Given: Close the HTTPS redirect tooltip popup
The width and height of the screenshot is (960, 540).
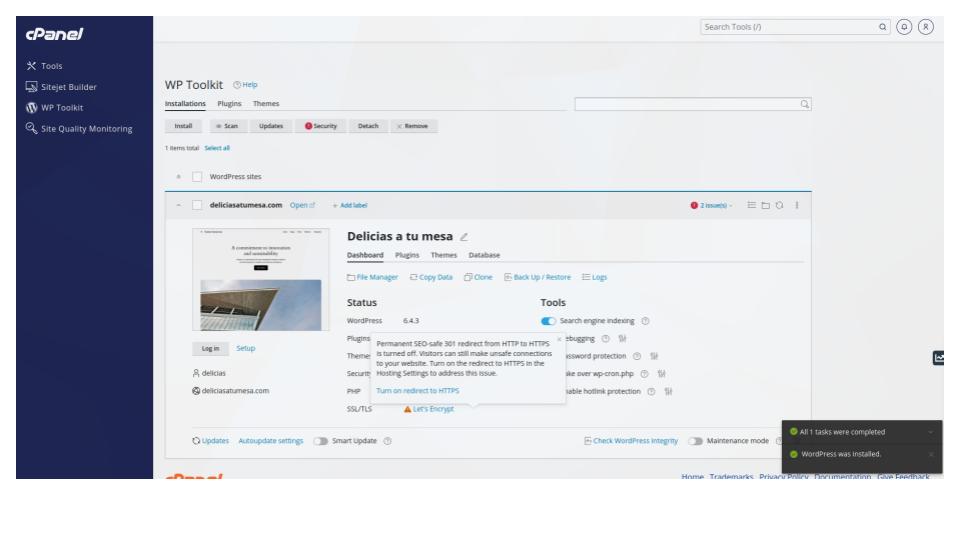Looking at the screenshot, I should [559, 339].
